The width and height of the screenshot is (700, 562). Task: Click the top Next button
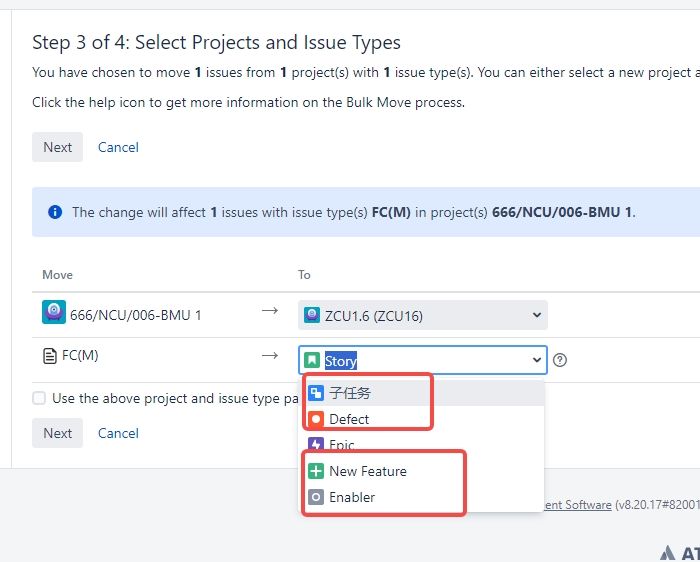click(x=58, y=147)
